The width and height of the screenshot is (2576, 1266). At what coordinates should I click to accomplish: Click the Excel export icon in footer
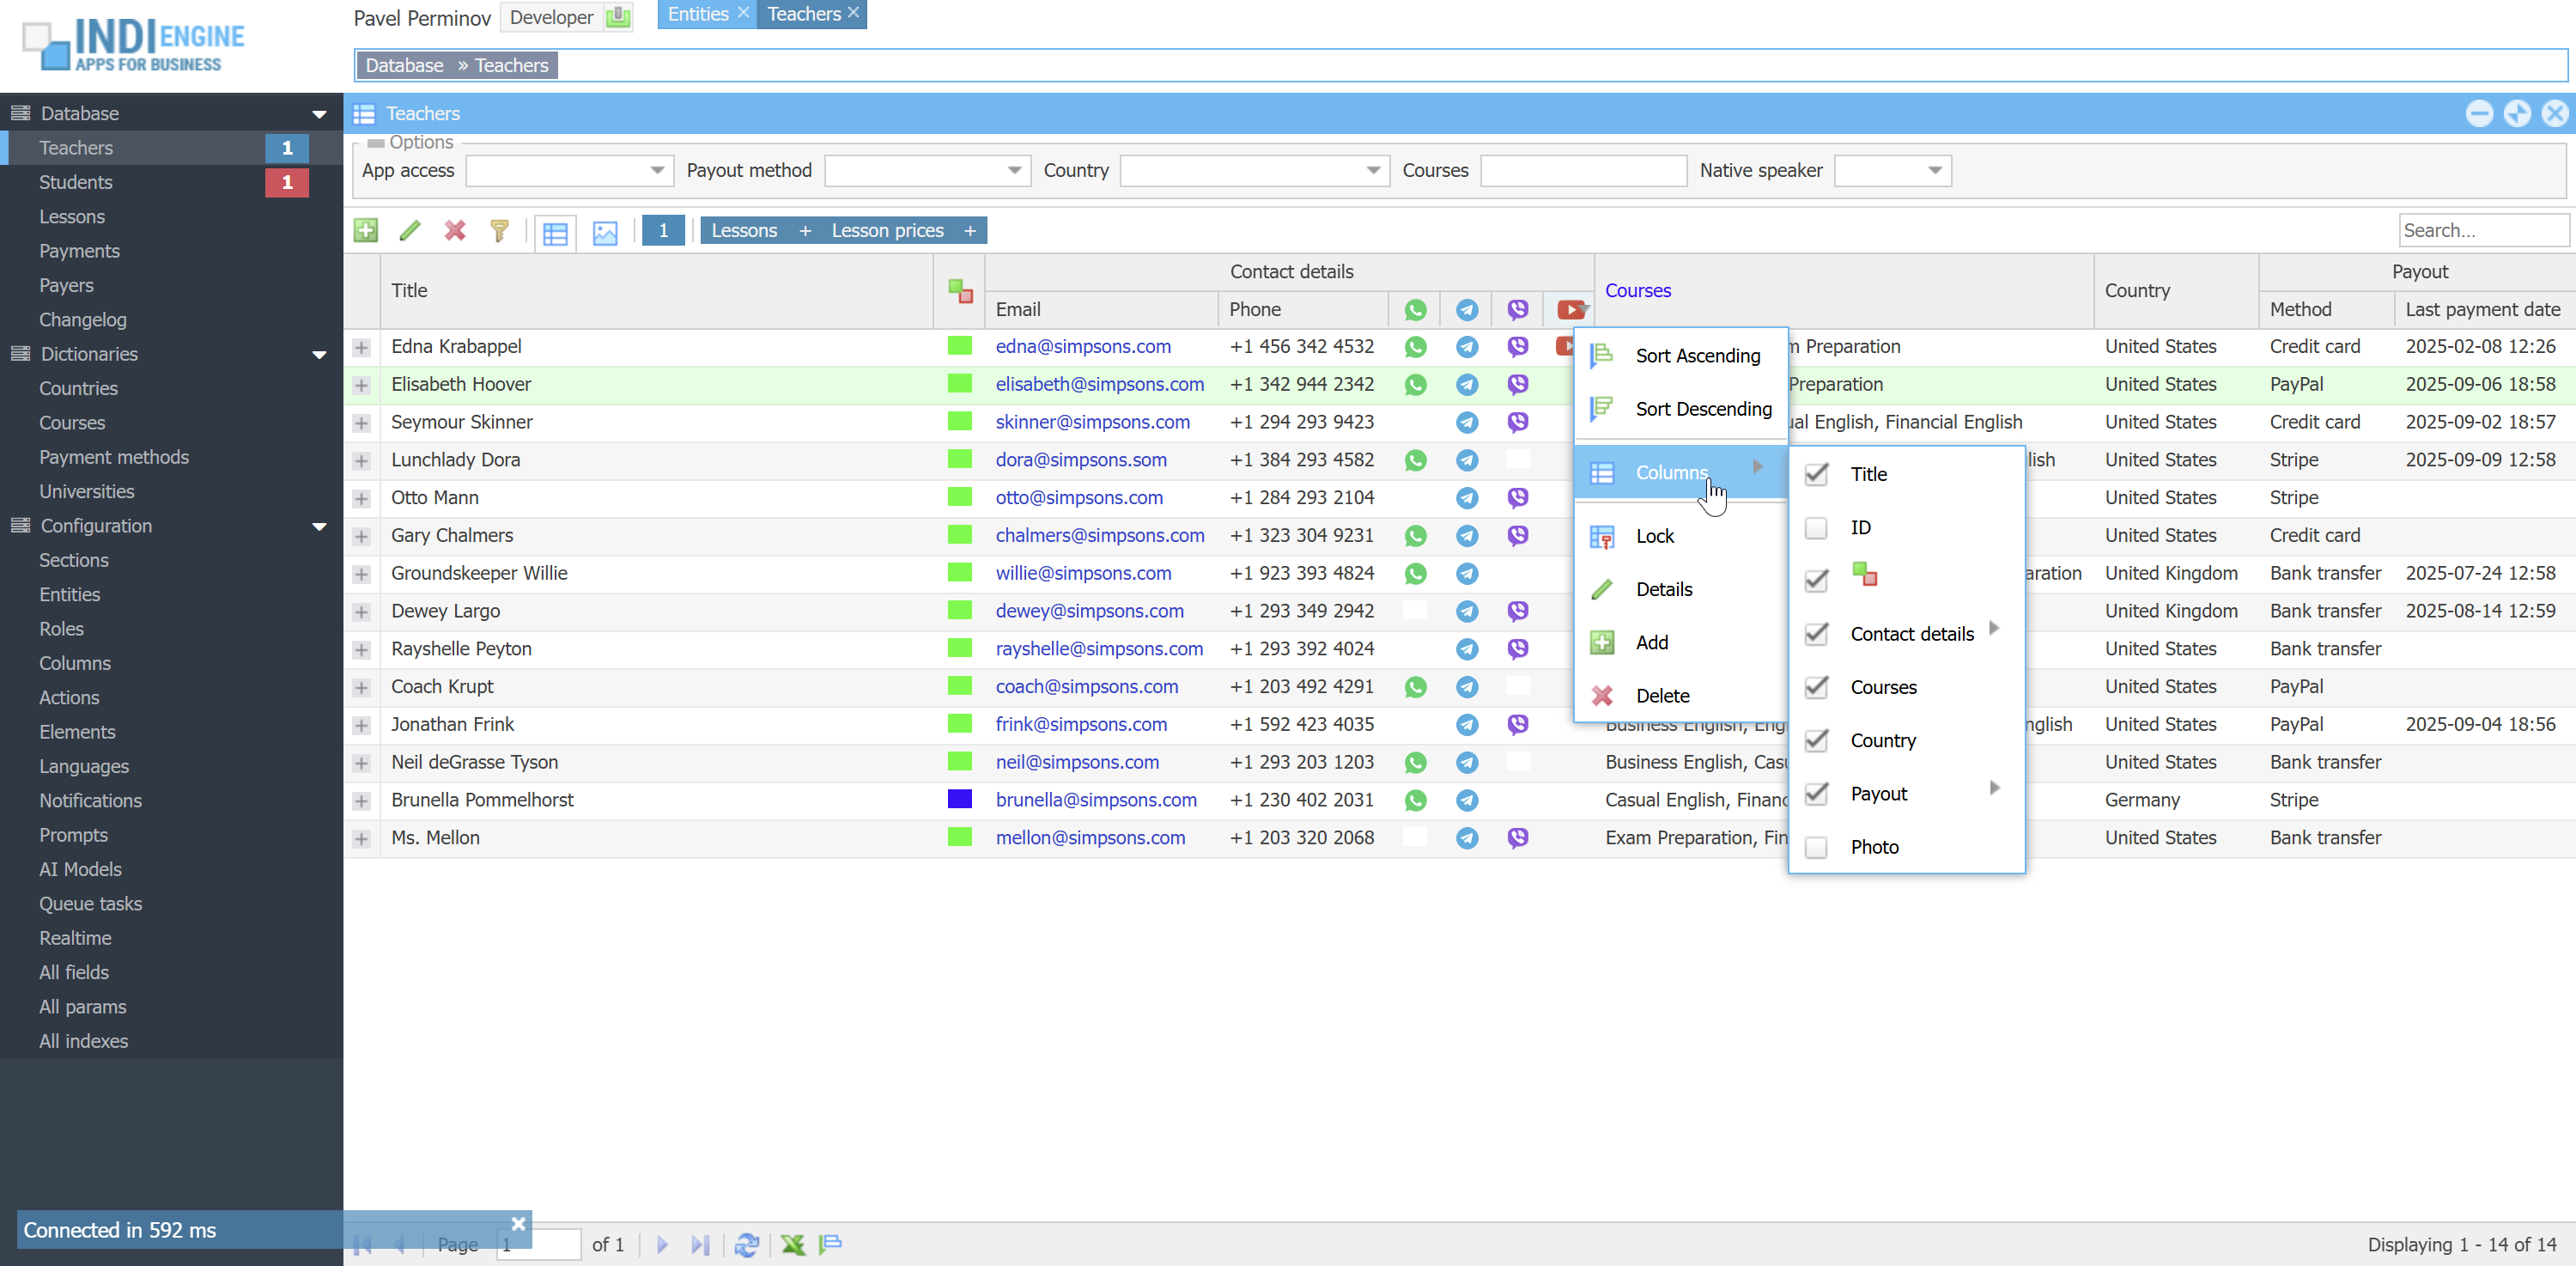(793, 1244)
